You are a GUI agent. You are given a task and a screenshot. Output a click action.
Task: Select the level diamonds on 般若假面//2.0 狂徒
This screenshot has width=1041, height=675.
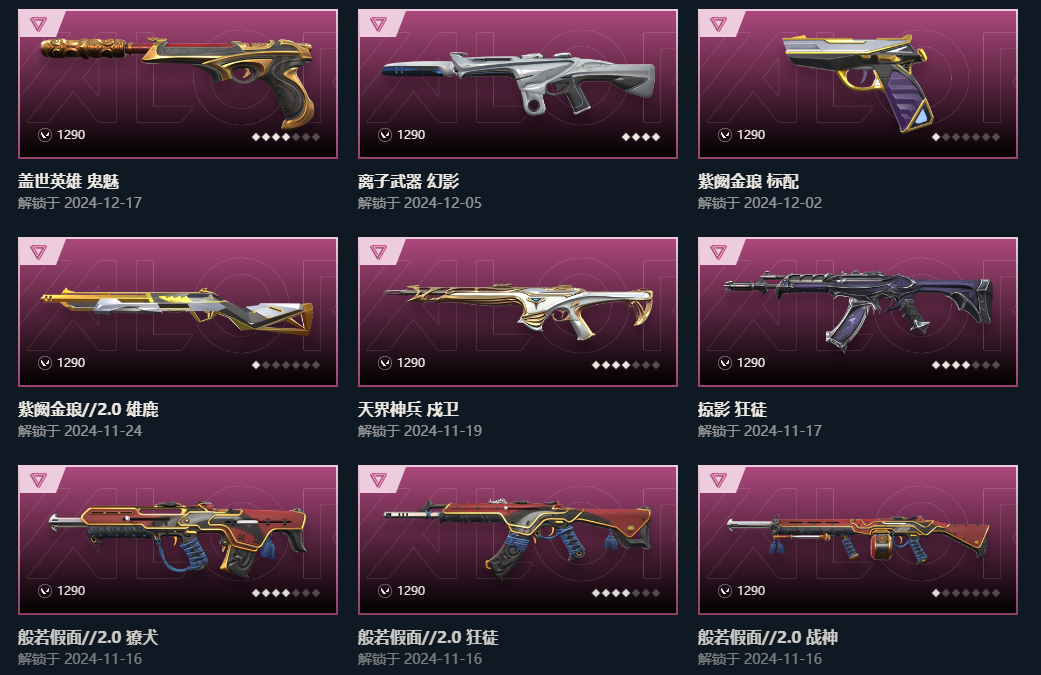tap(625, 593)
